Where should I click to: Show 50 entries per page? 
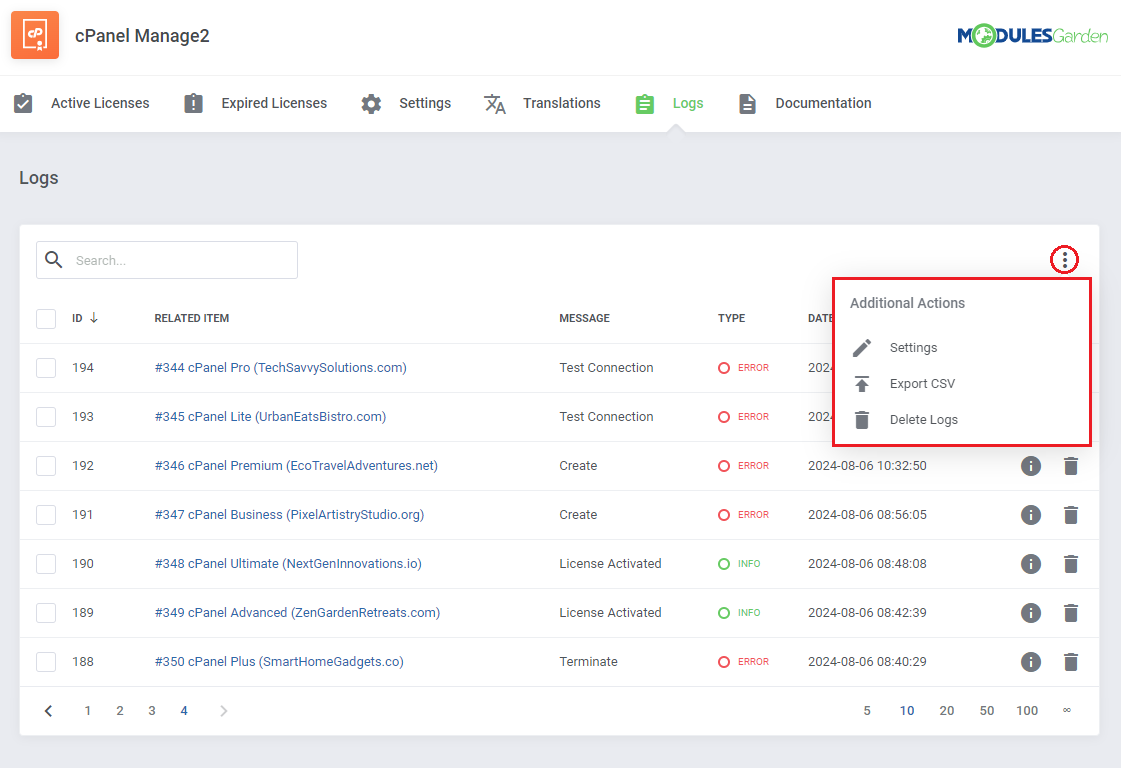[x=987, y=711]
